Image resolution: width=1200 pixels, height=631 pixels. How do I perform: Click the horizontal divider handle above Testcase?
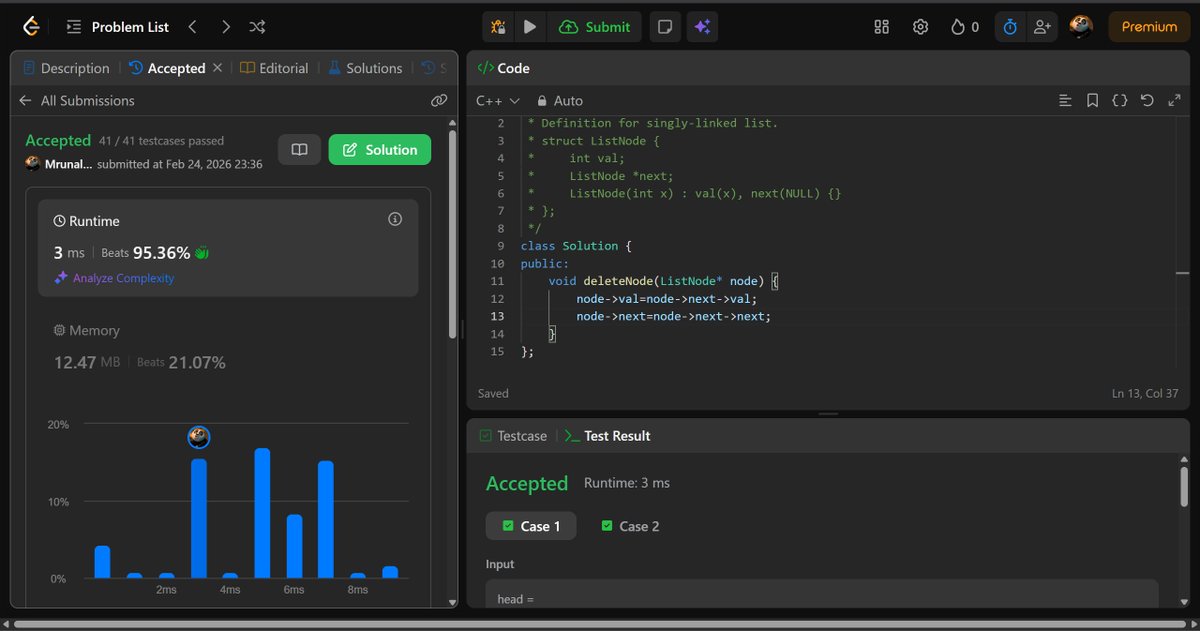pyautogui.click(x=828, y=413)
